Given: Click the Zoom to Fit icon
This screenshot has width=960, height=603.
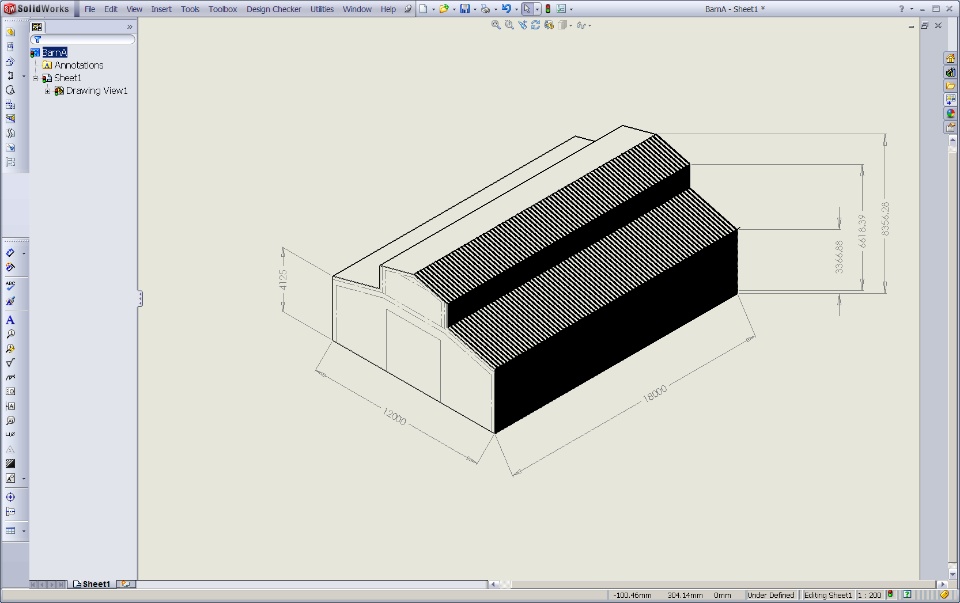Looking at the screenshot, I should pyautogui.click(x=496, y=25).
